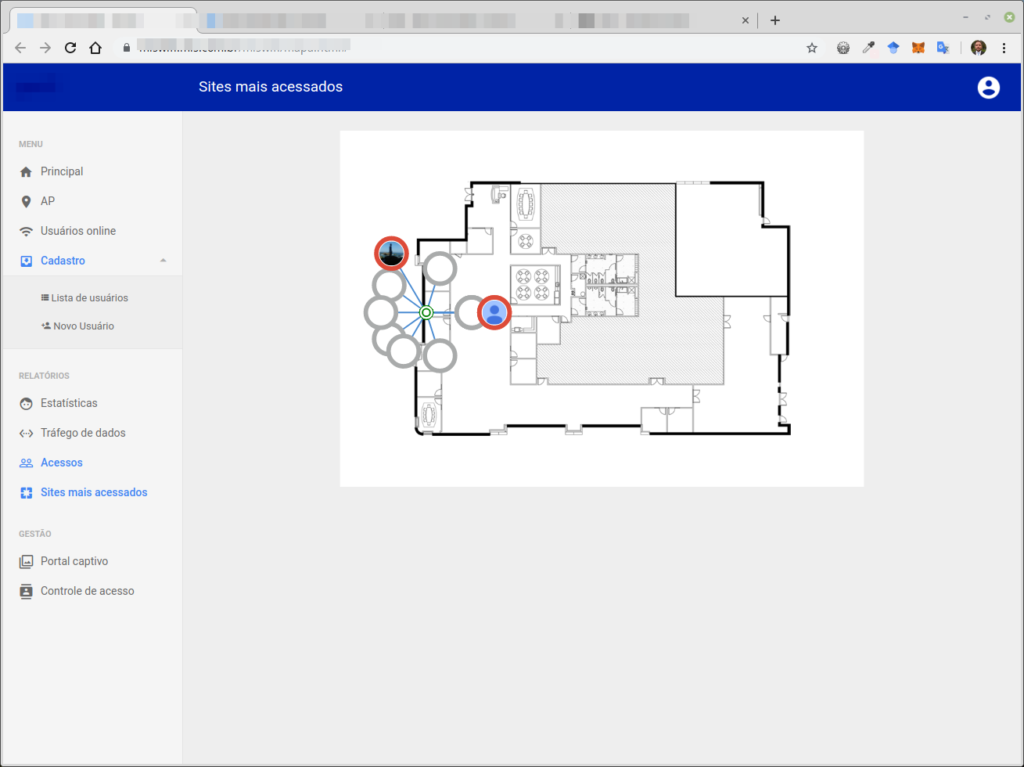Select the red-ringed photo marker on floorplan

391,253
